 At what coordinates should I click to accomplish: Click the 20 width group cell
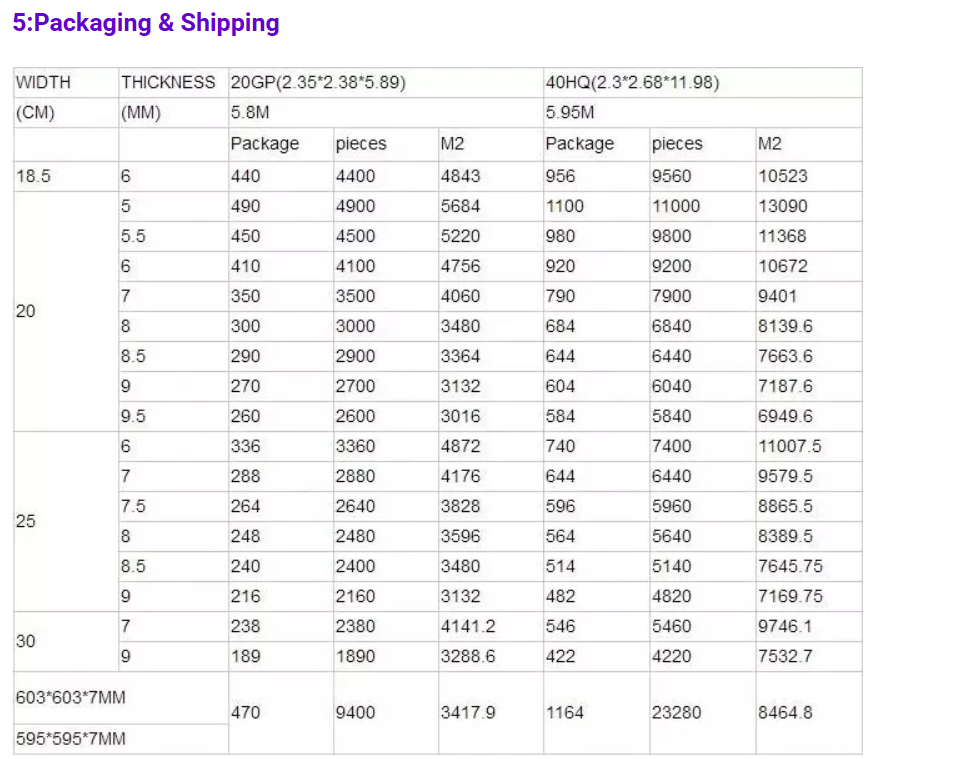(66, 311)
